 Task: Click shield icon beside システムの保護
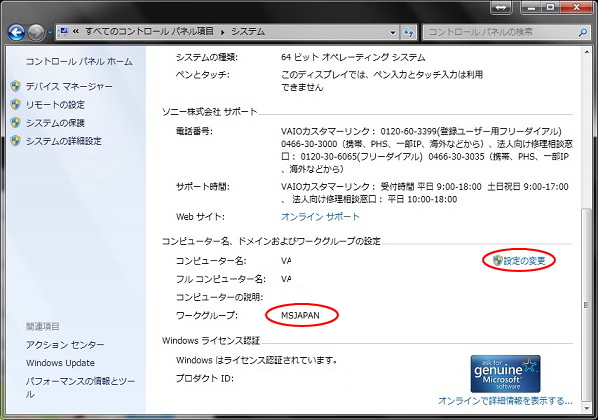16,123
